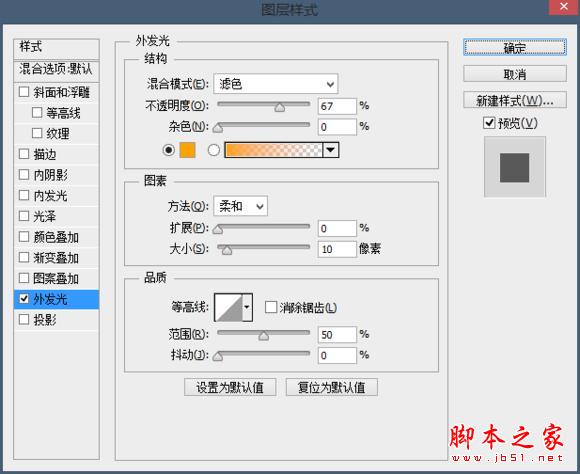This screenshot has width=580, height=474.
Task: Click the 复位为默认值 button
Action: coord(332,387)
